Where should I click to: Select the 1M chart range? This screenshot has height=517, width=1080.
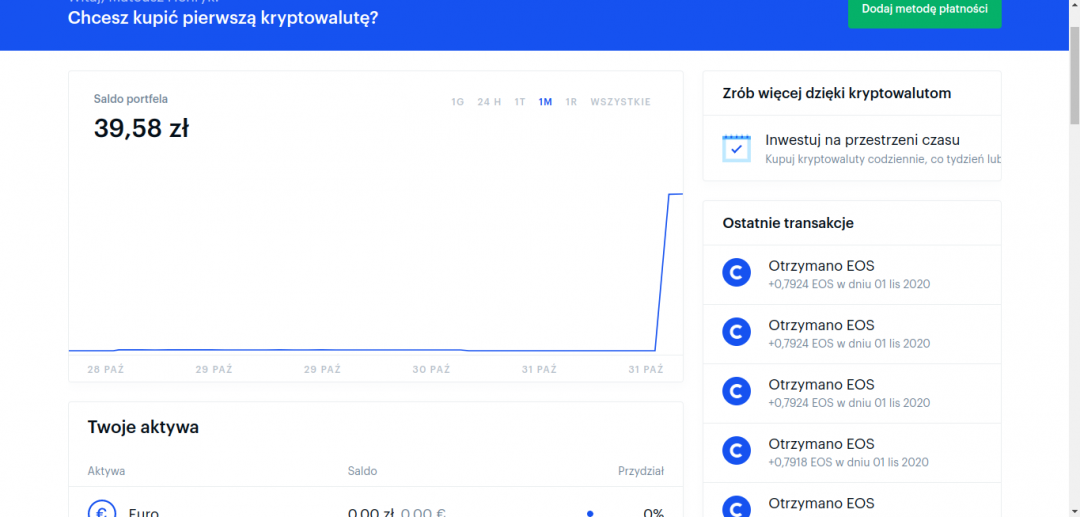(545, 102)
